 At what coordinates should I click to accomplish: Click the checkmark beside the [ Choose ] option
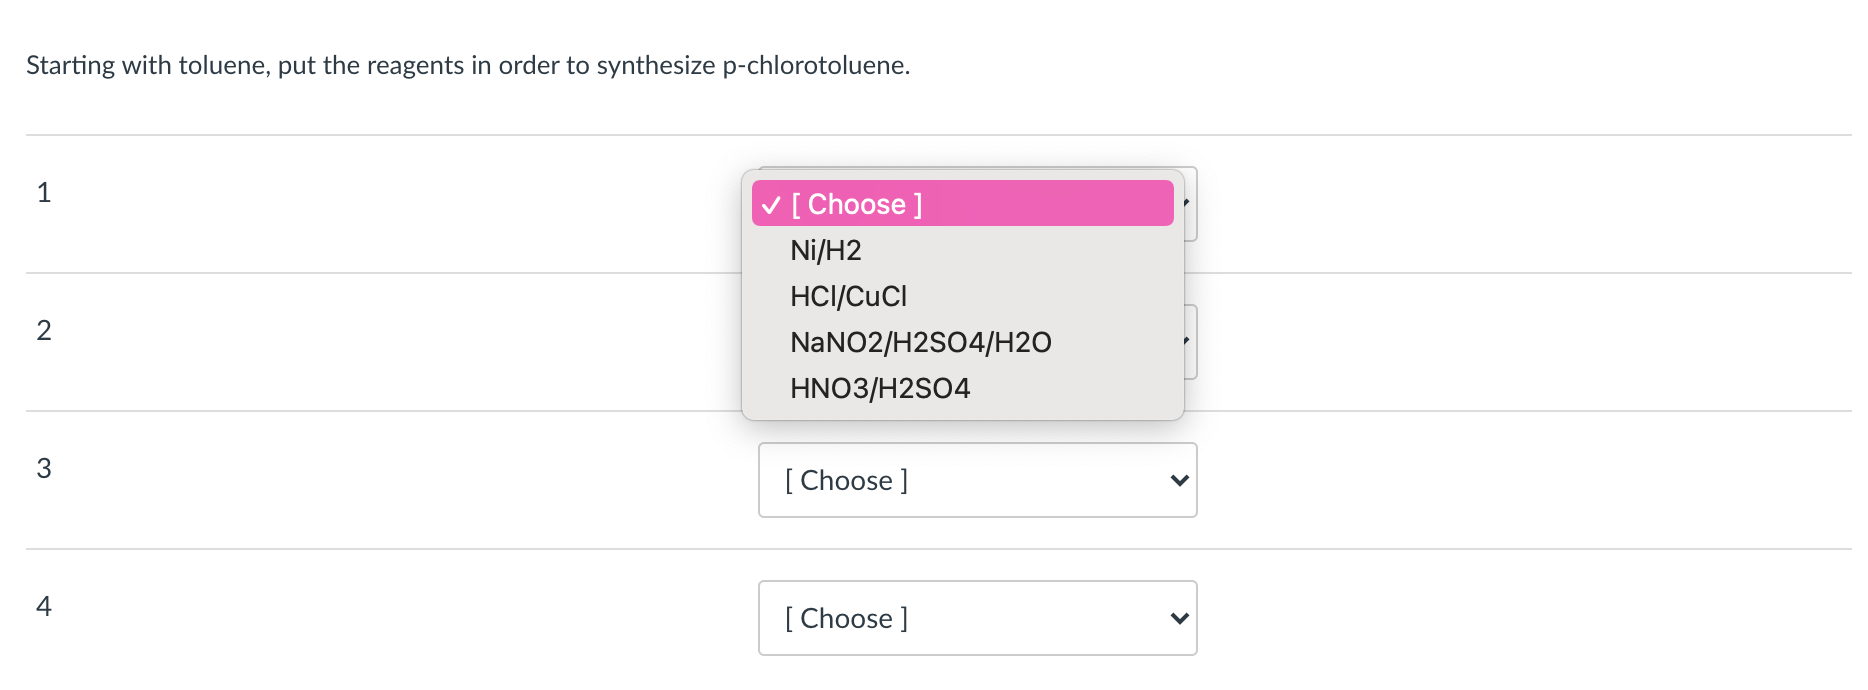point(770,205)
